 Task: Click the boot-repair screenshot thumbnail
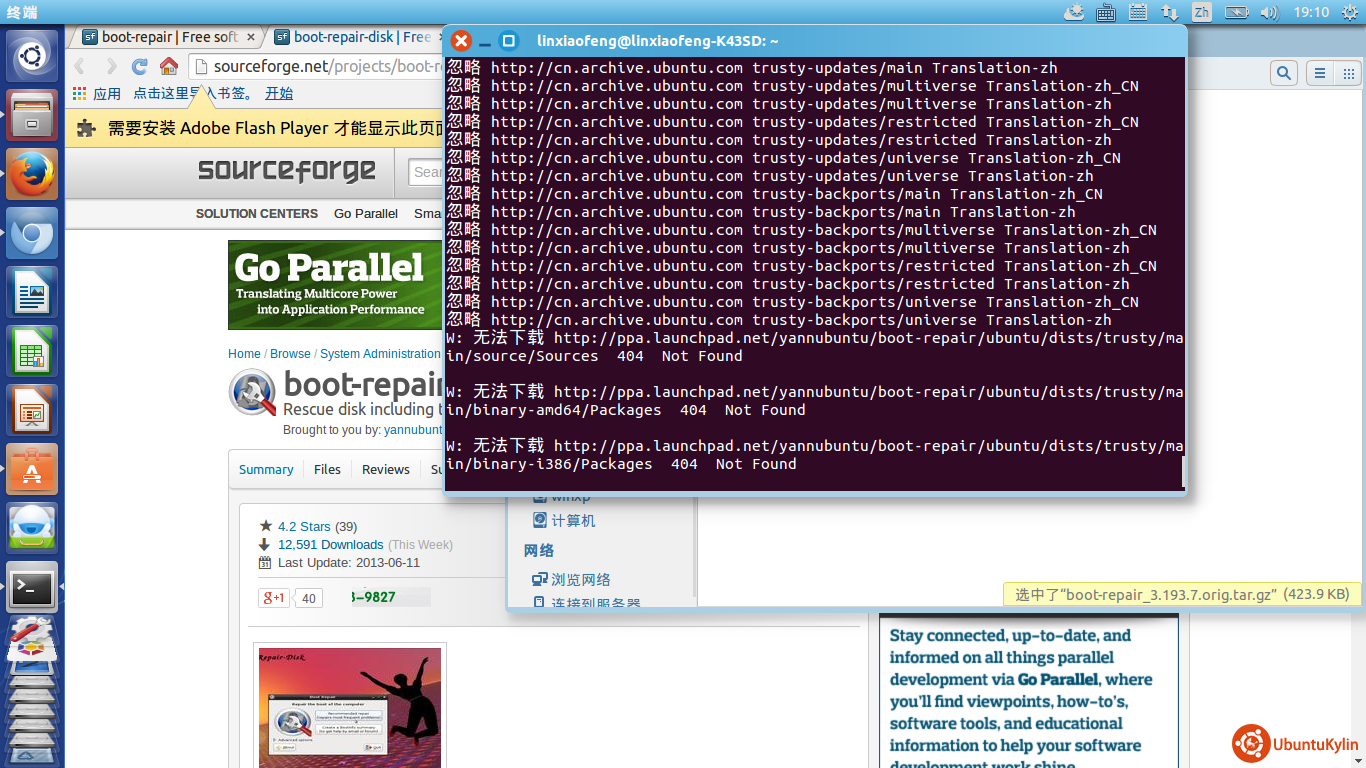(x=349, y=707)
